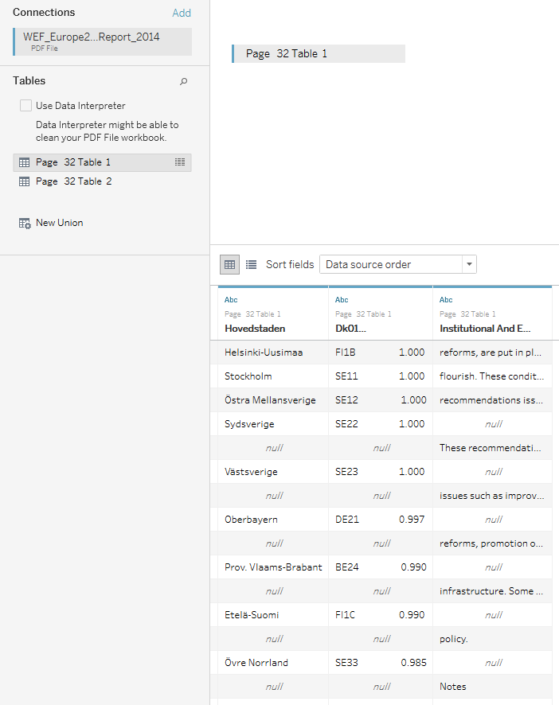Select the WEF_Europe2...Report_2014 PDF connection
Viewport: 559px width, 705px height.
pos(103,41)
